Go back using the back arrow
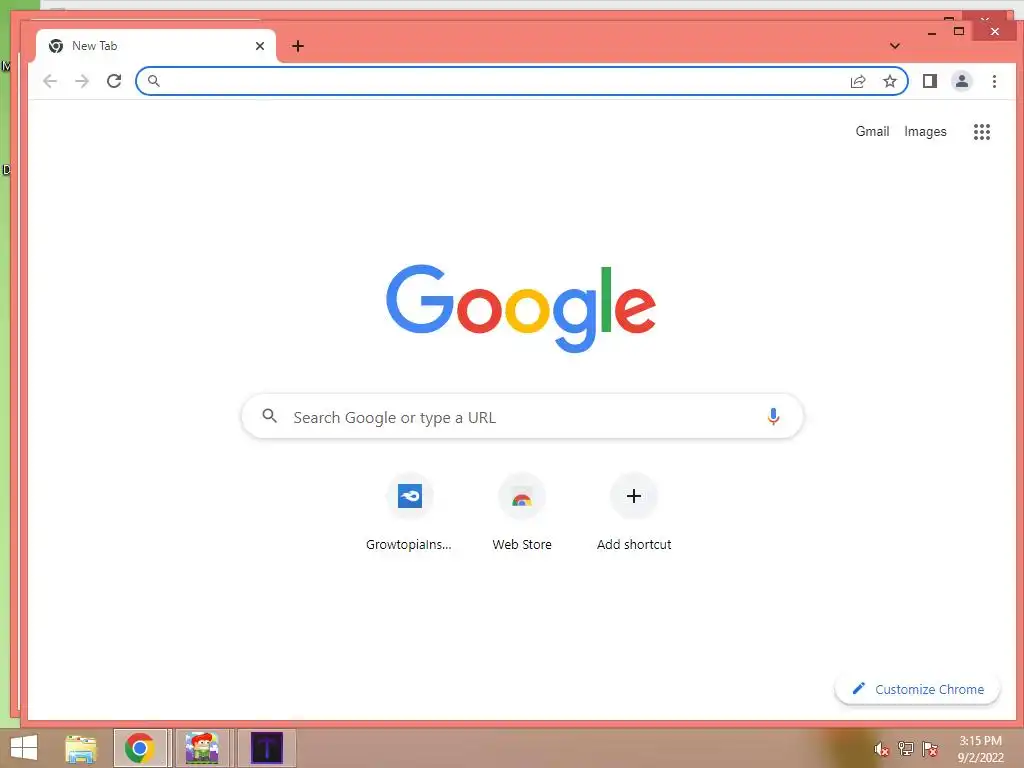1024x768 pixels. coord(50,81)
